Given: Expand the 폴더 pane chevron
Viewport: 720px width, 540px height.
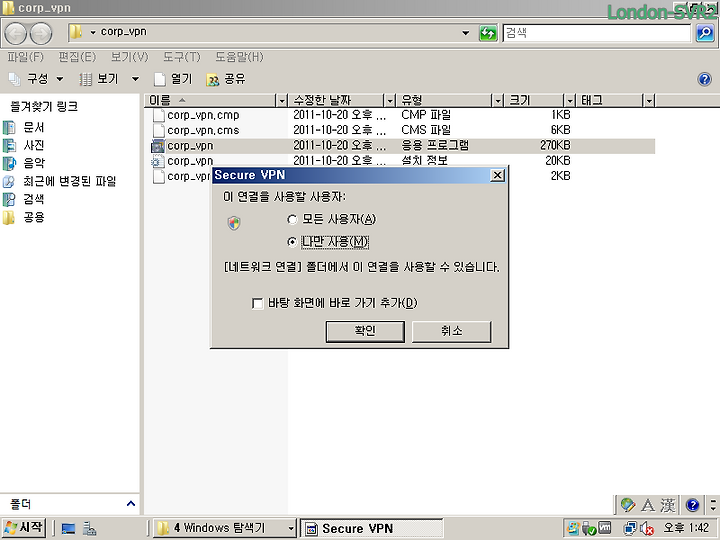Looking at the screenshot, I should pos(131,504).
